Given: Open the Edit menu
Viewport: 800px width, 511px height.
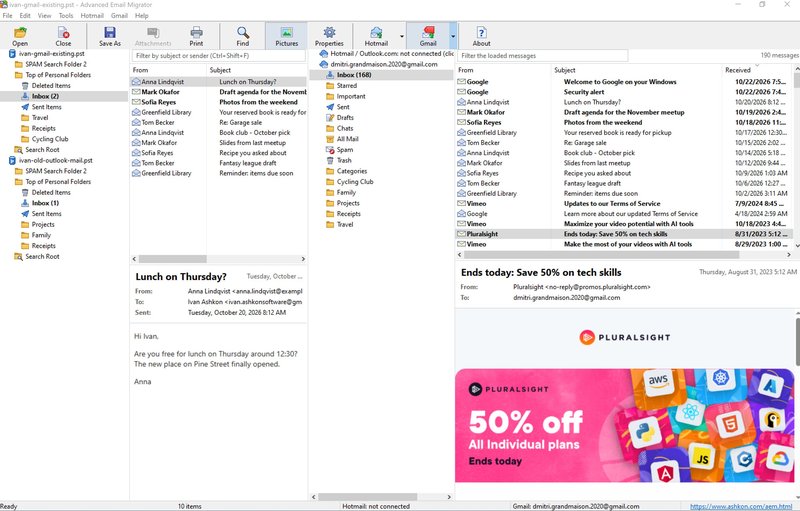Looking at the screenshot, I should click(x=25, y=16).
